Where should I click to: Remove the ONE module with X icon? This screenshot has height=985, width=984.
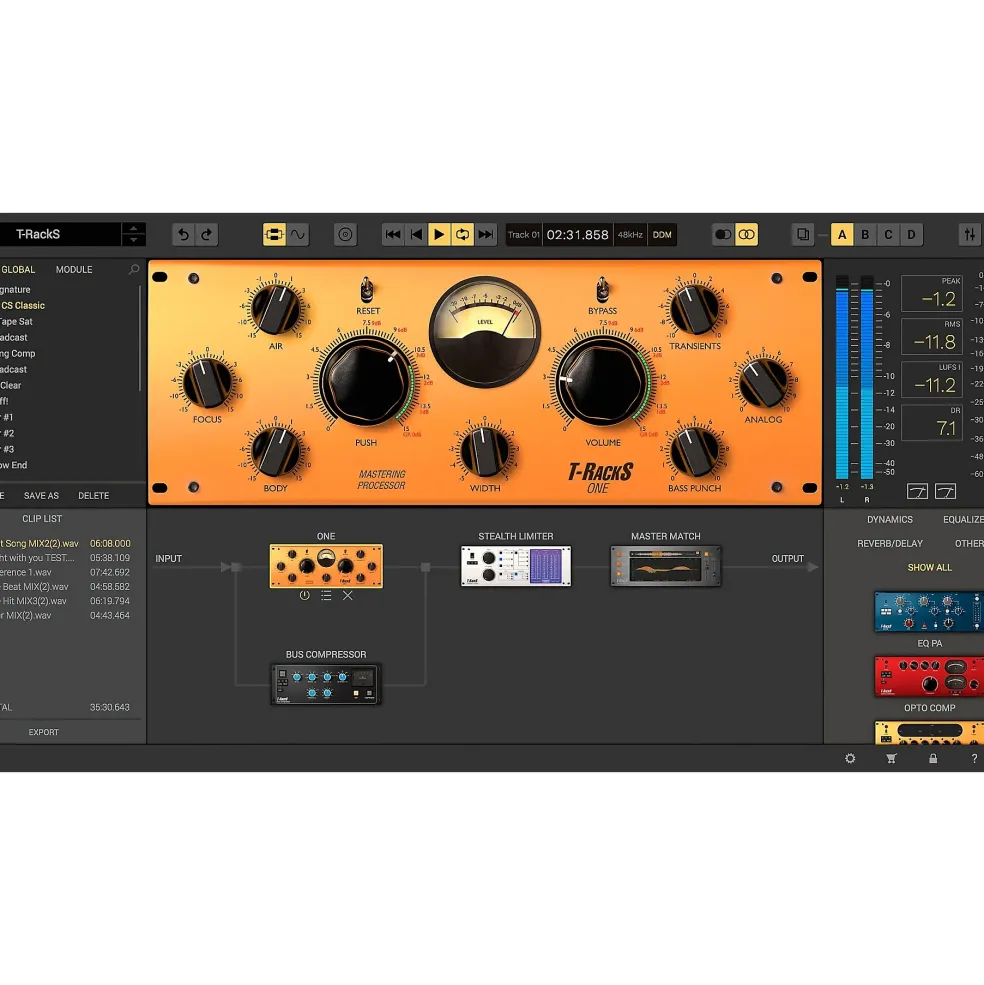[x=347, y=596]
